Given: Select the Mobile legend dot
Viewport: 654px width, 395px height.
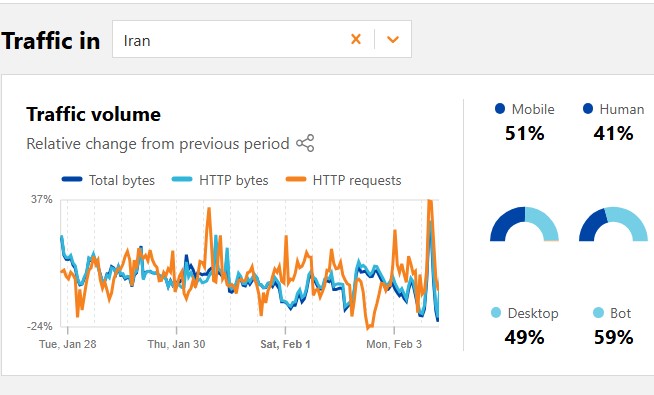Looking at the screenshot, I should [500, 109].
